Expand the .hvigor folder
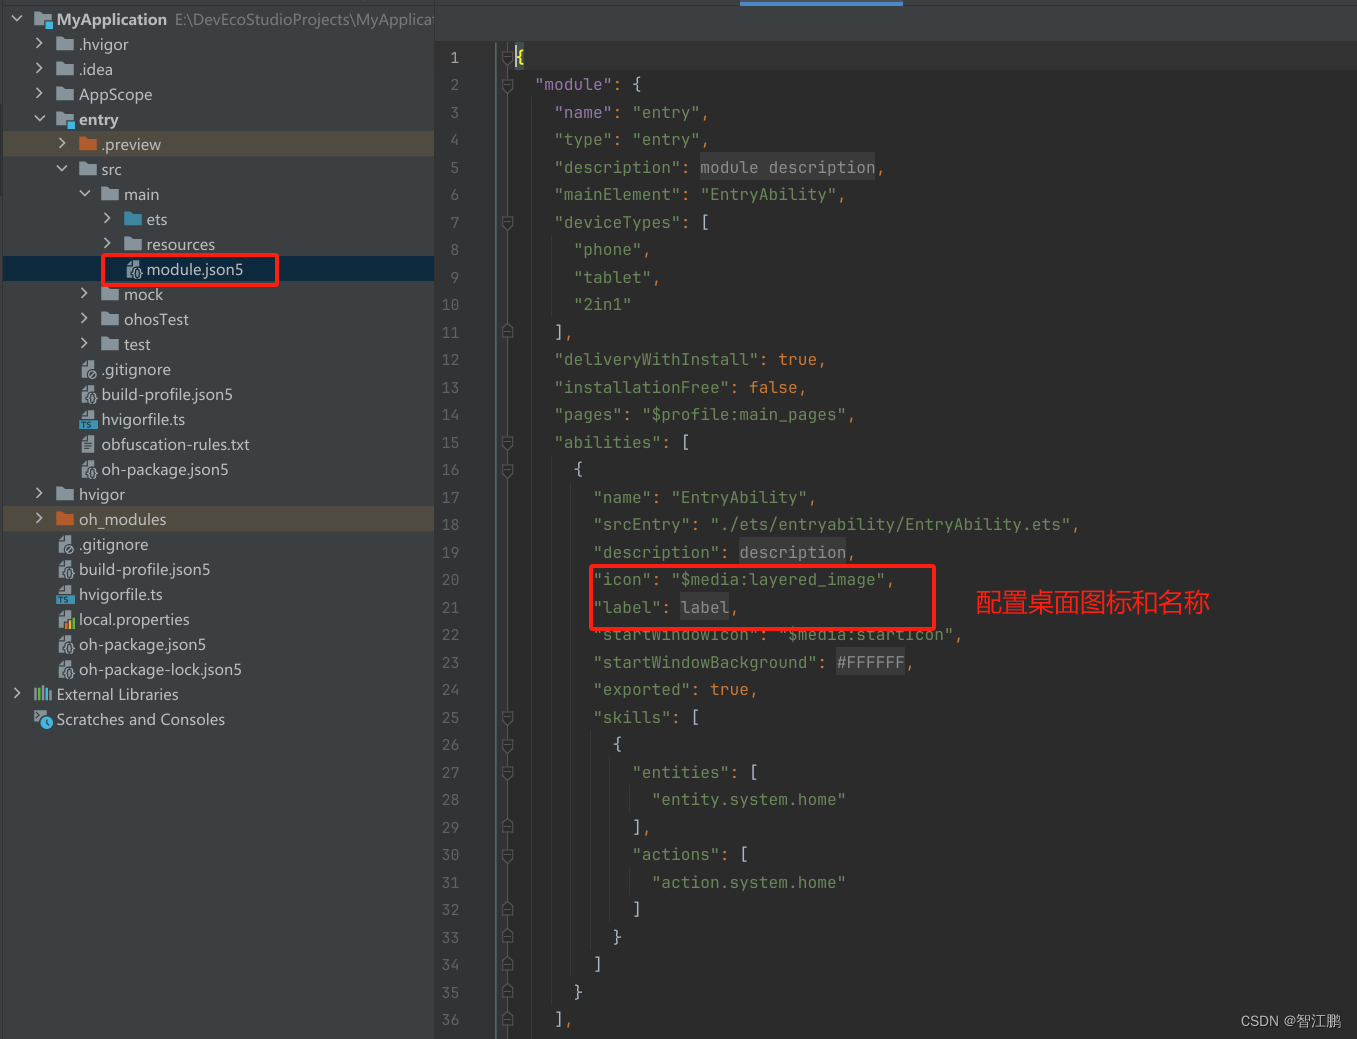Image resolution: width=1357 pixels, height=1039 pixels. pyautogui.click(x=39, y=43)
